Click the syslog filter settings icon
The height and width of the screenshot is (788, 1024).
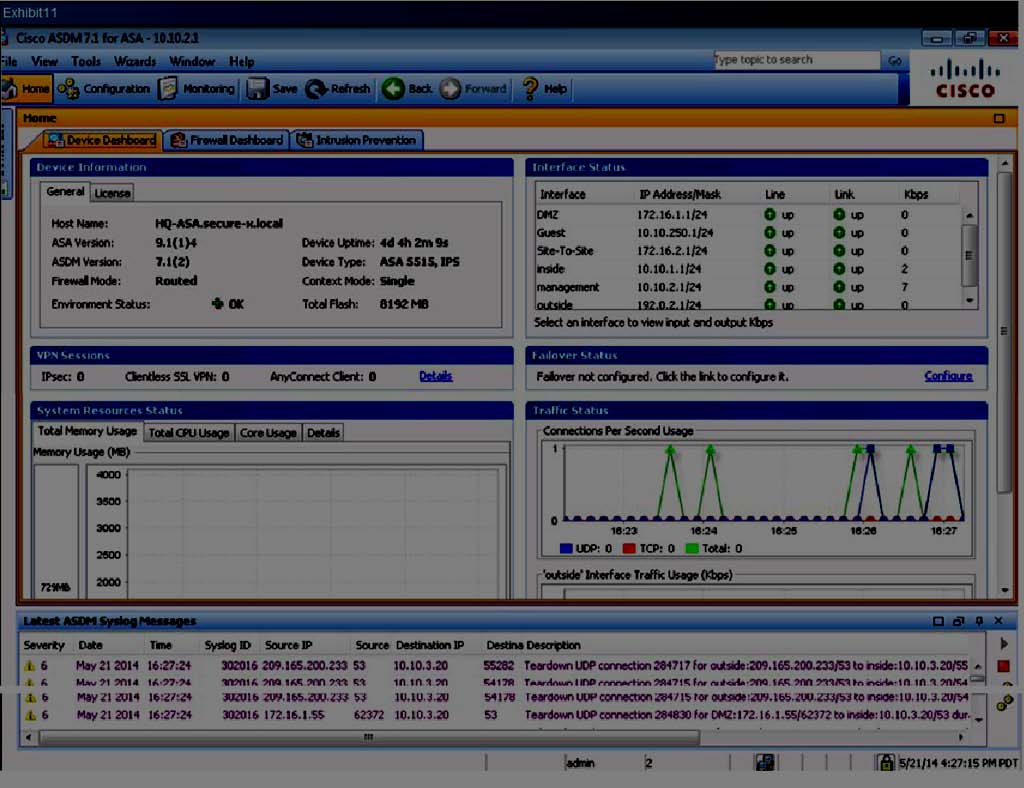pyautogui.click(x=1004, y=703)
